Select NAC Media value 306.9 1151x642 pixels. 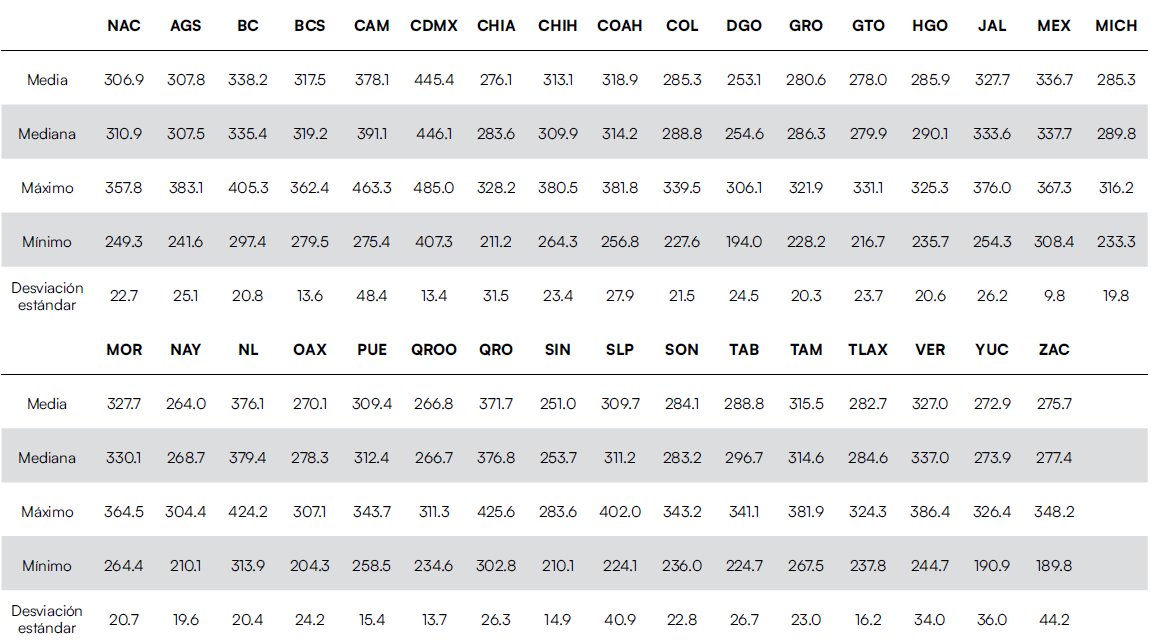pos(124,80)
